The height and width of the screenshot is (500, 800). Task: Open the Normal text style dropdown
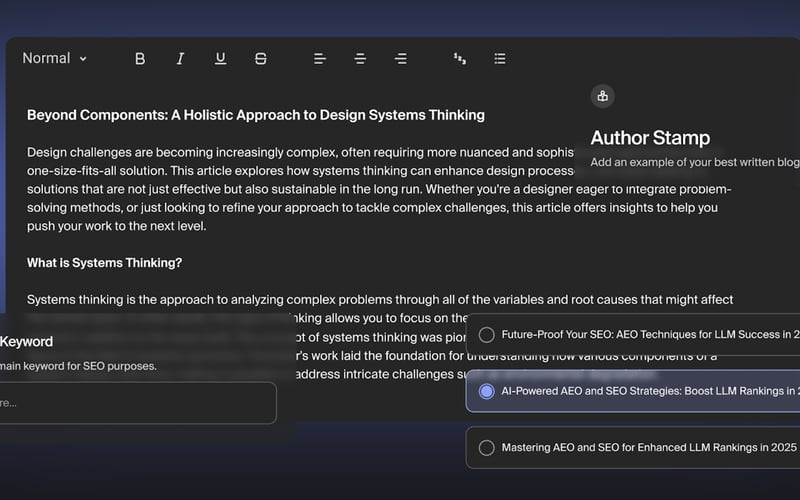[x=55, y=58]
